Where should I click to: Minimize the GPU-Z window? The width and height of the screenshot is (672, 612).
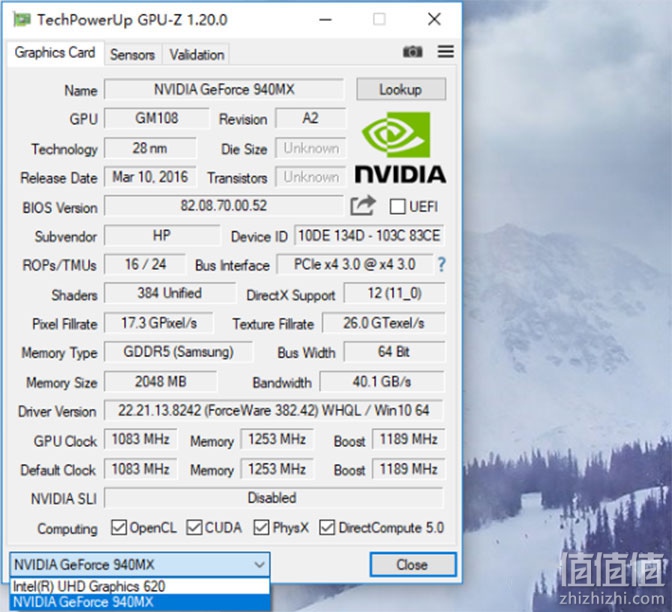point(325,19)
